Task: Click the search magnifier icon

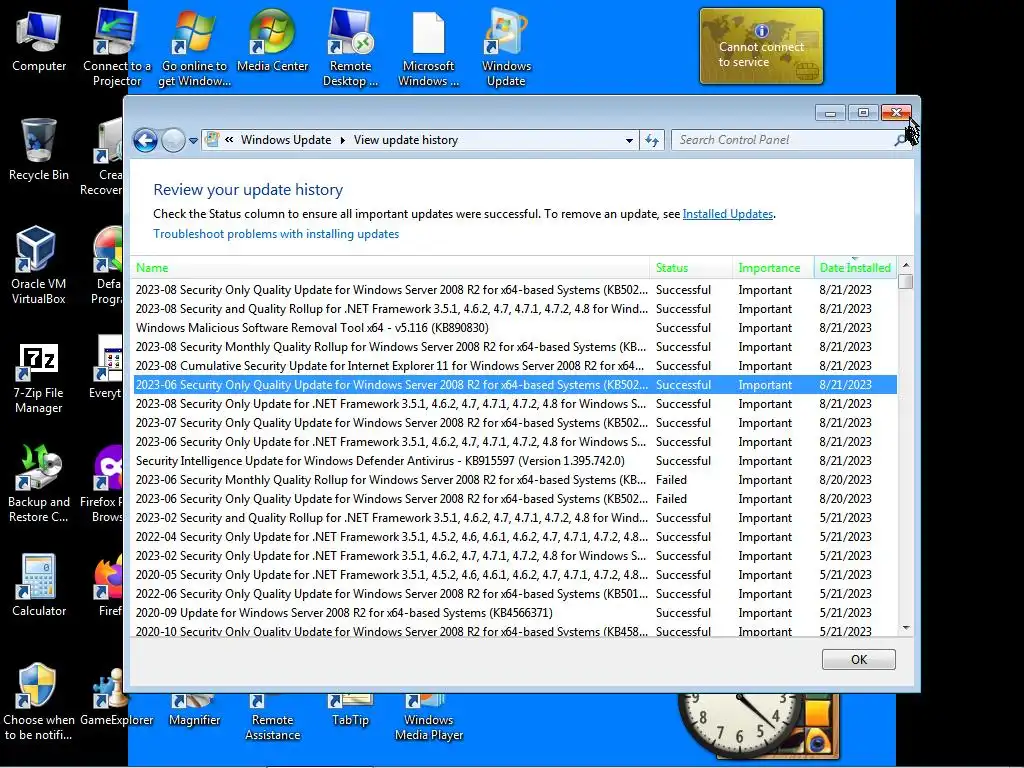Action: 901,140
